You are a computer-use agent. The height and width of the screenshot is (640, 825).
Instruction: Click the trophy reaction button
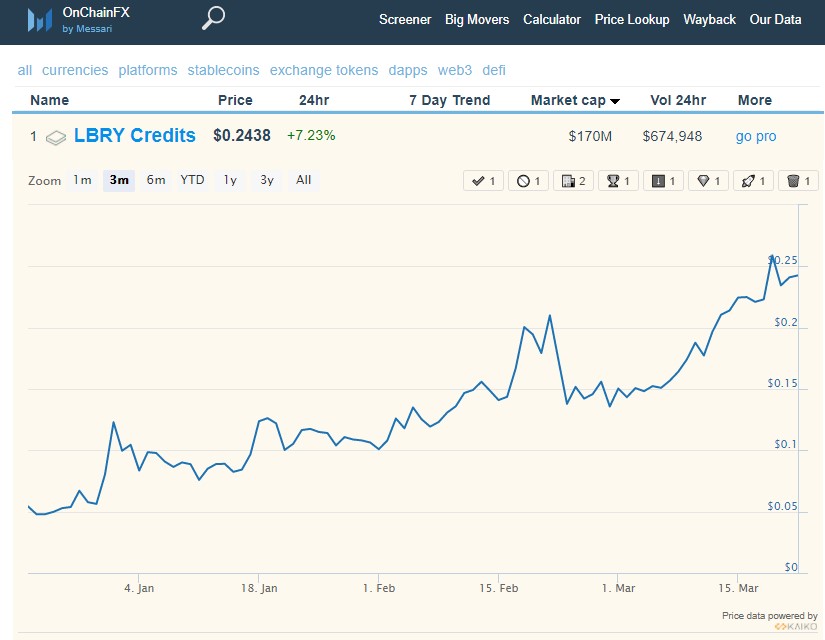click(x=618, y=181)
